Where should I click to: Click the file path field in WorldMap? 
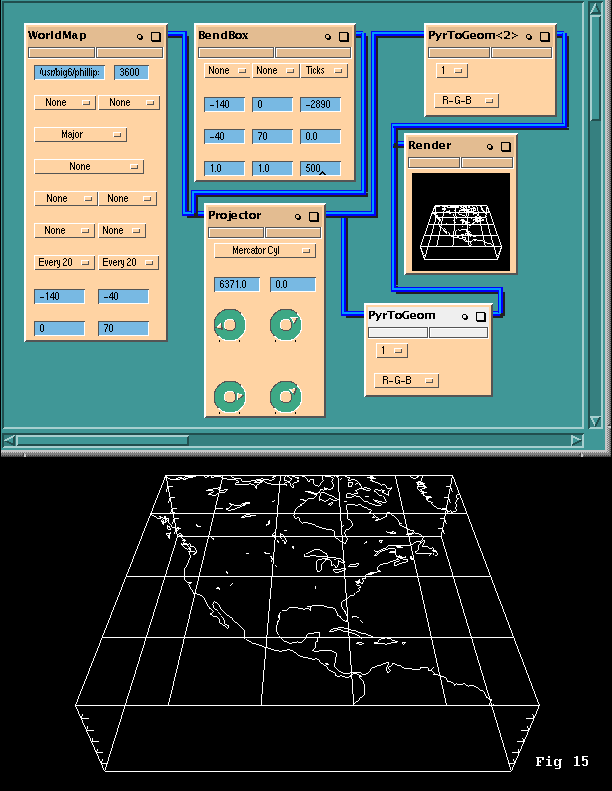coord(69,72)
